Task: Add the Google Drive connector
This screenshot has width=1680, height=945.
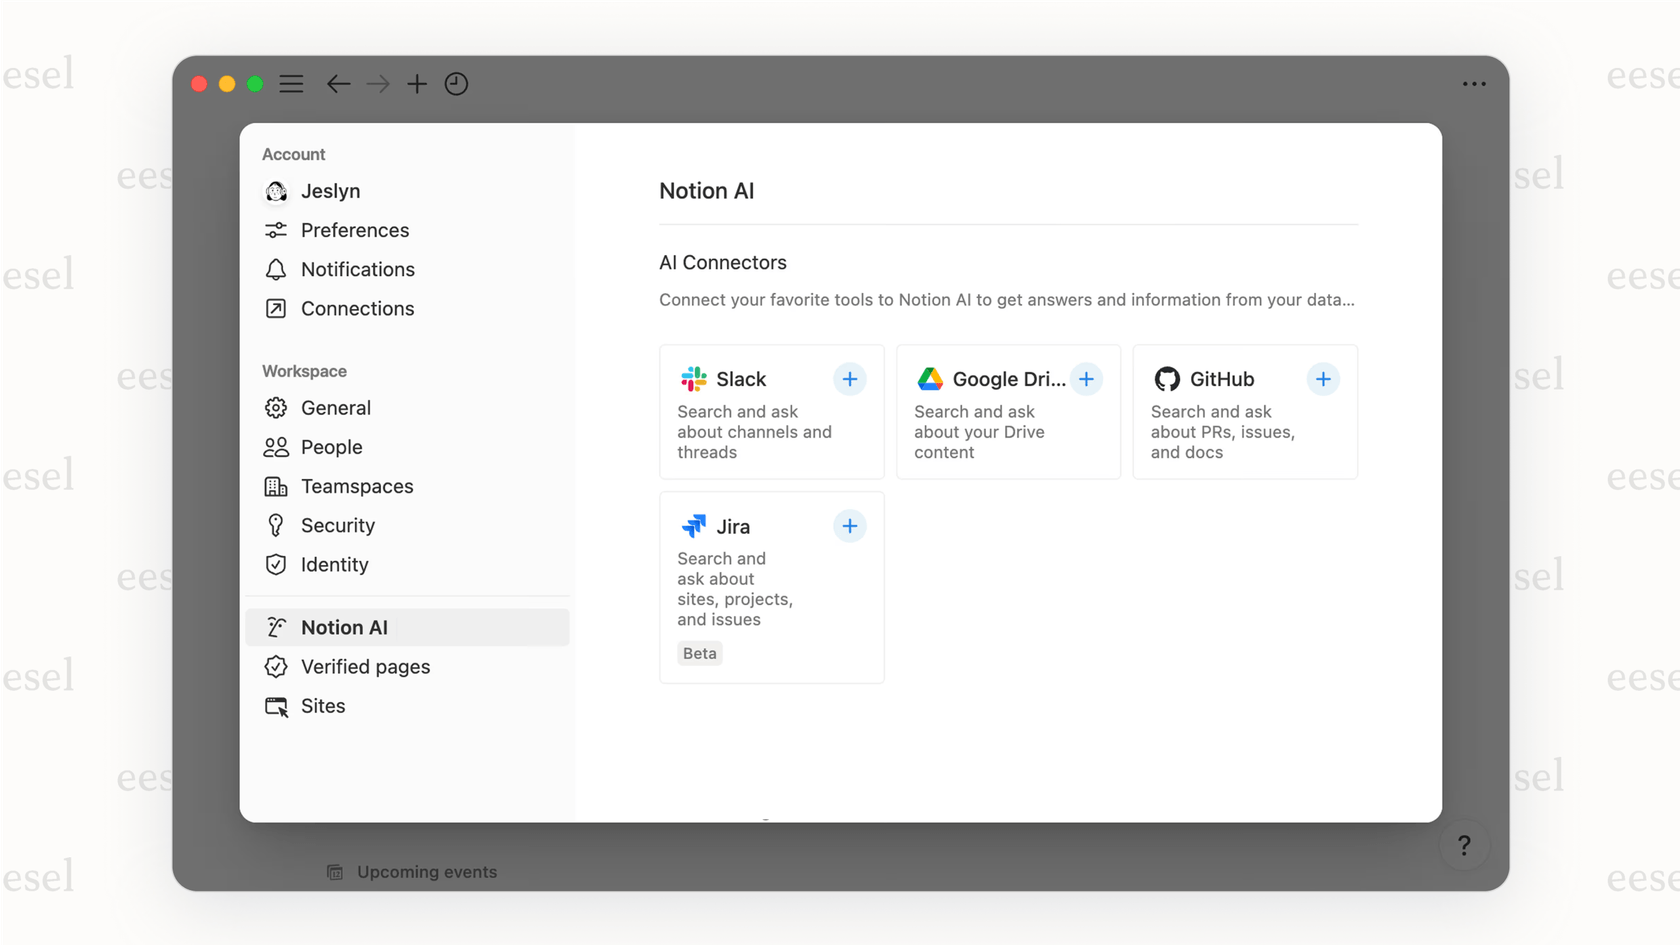Action: [x=1086, y=379]
